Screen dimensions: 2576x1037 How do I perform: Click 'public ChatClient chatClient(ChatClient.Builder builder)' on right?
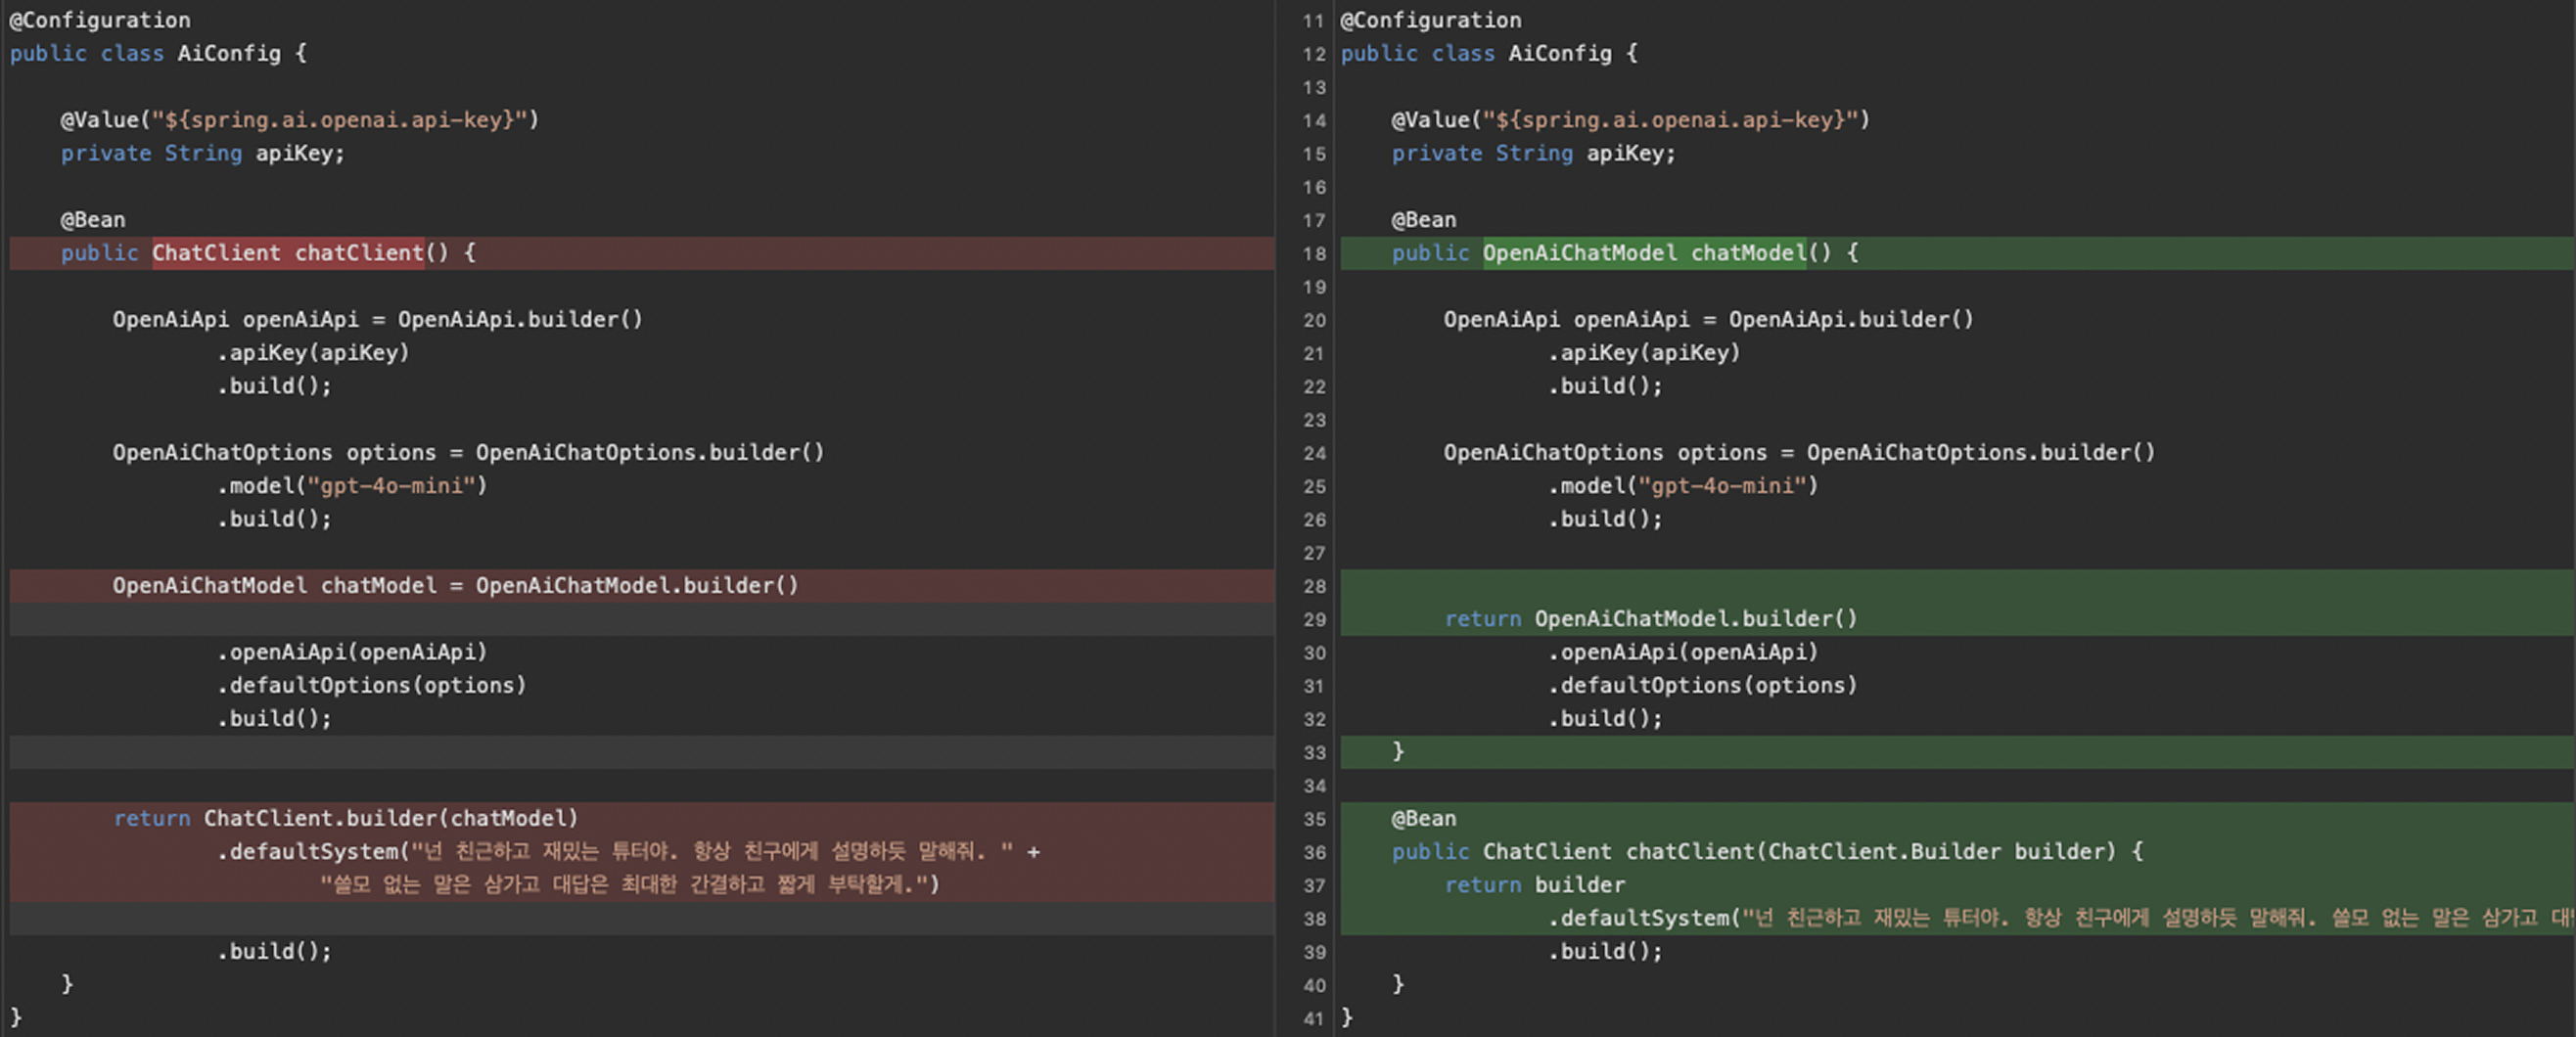[1754, 852]
